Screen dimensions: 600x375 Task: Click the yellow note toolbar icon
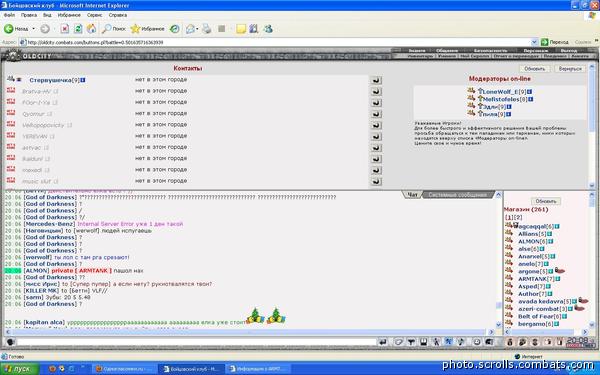tap(241, 29)
